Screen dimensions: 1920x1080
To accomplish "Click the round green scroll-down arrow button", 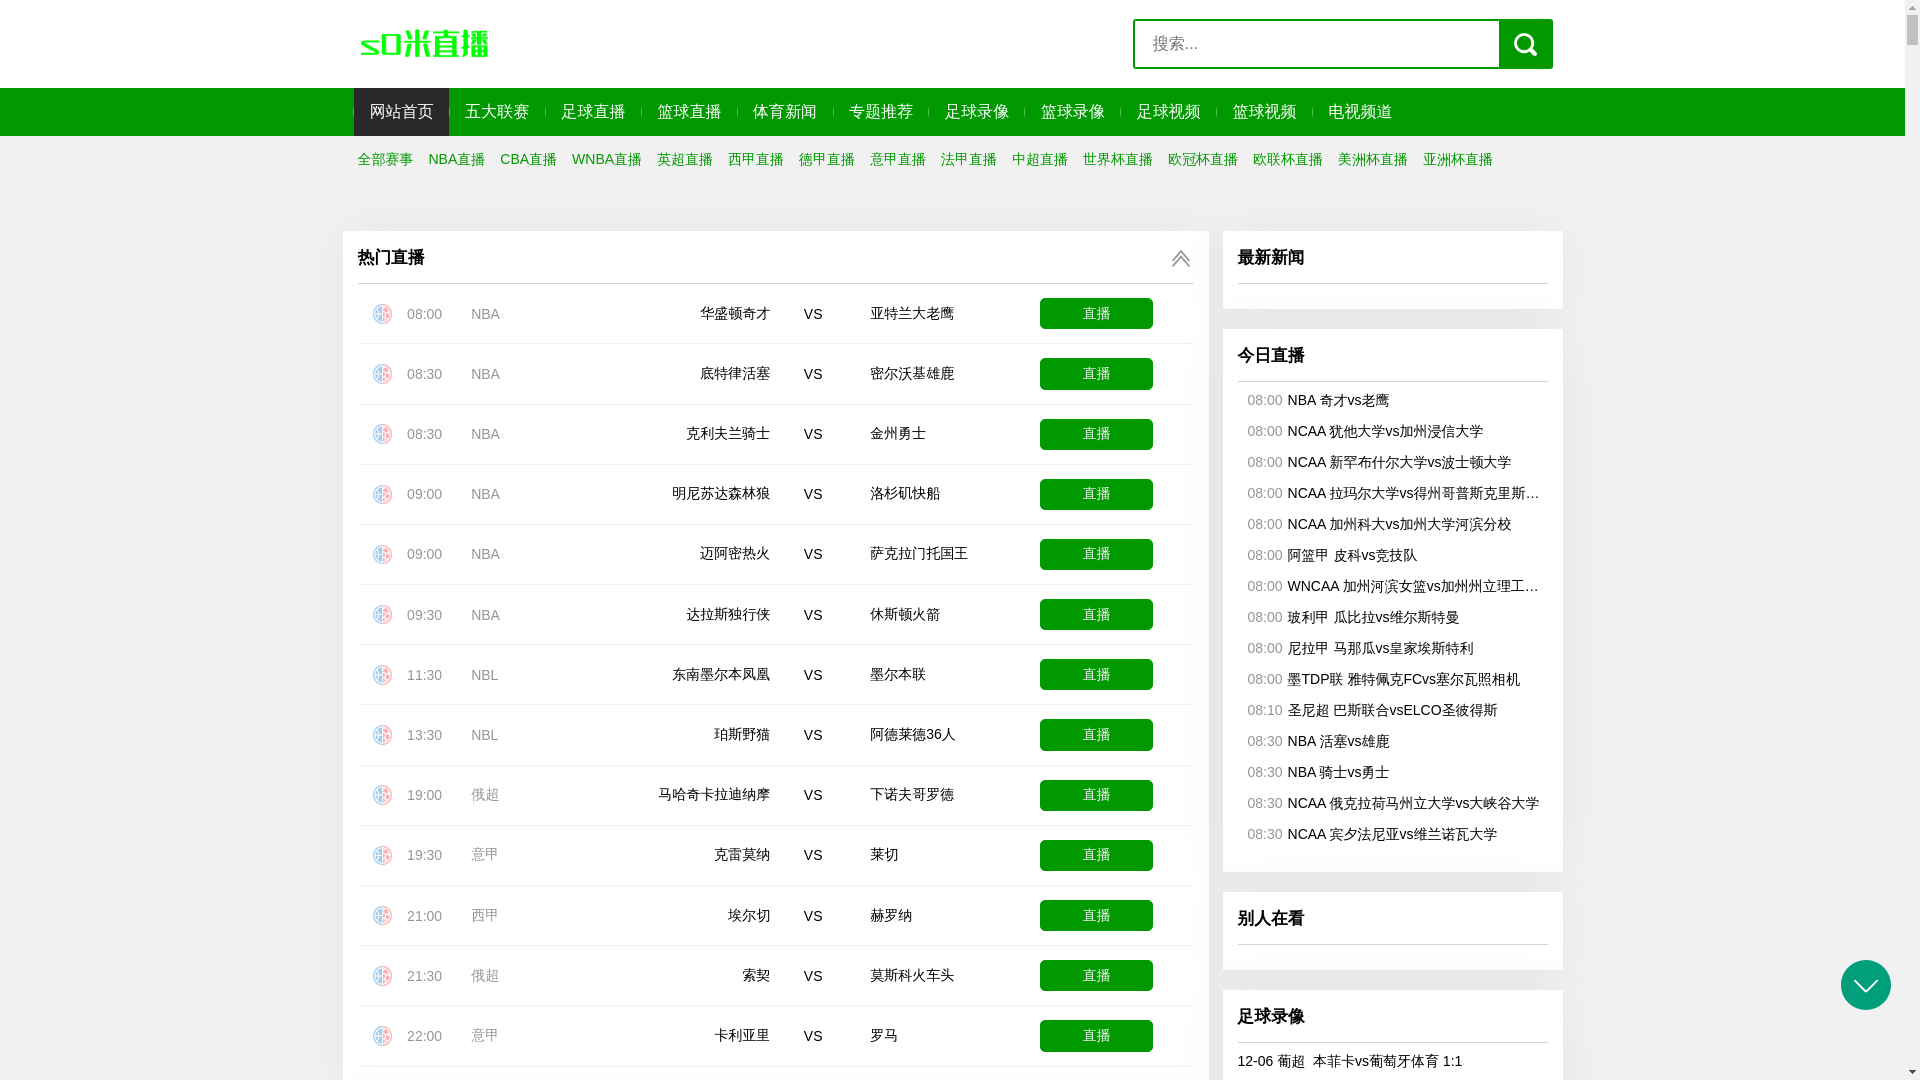I will 1865,985.
